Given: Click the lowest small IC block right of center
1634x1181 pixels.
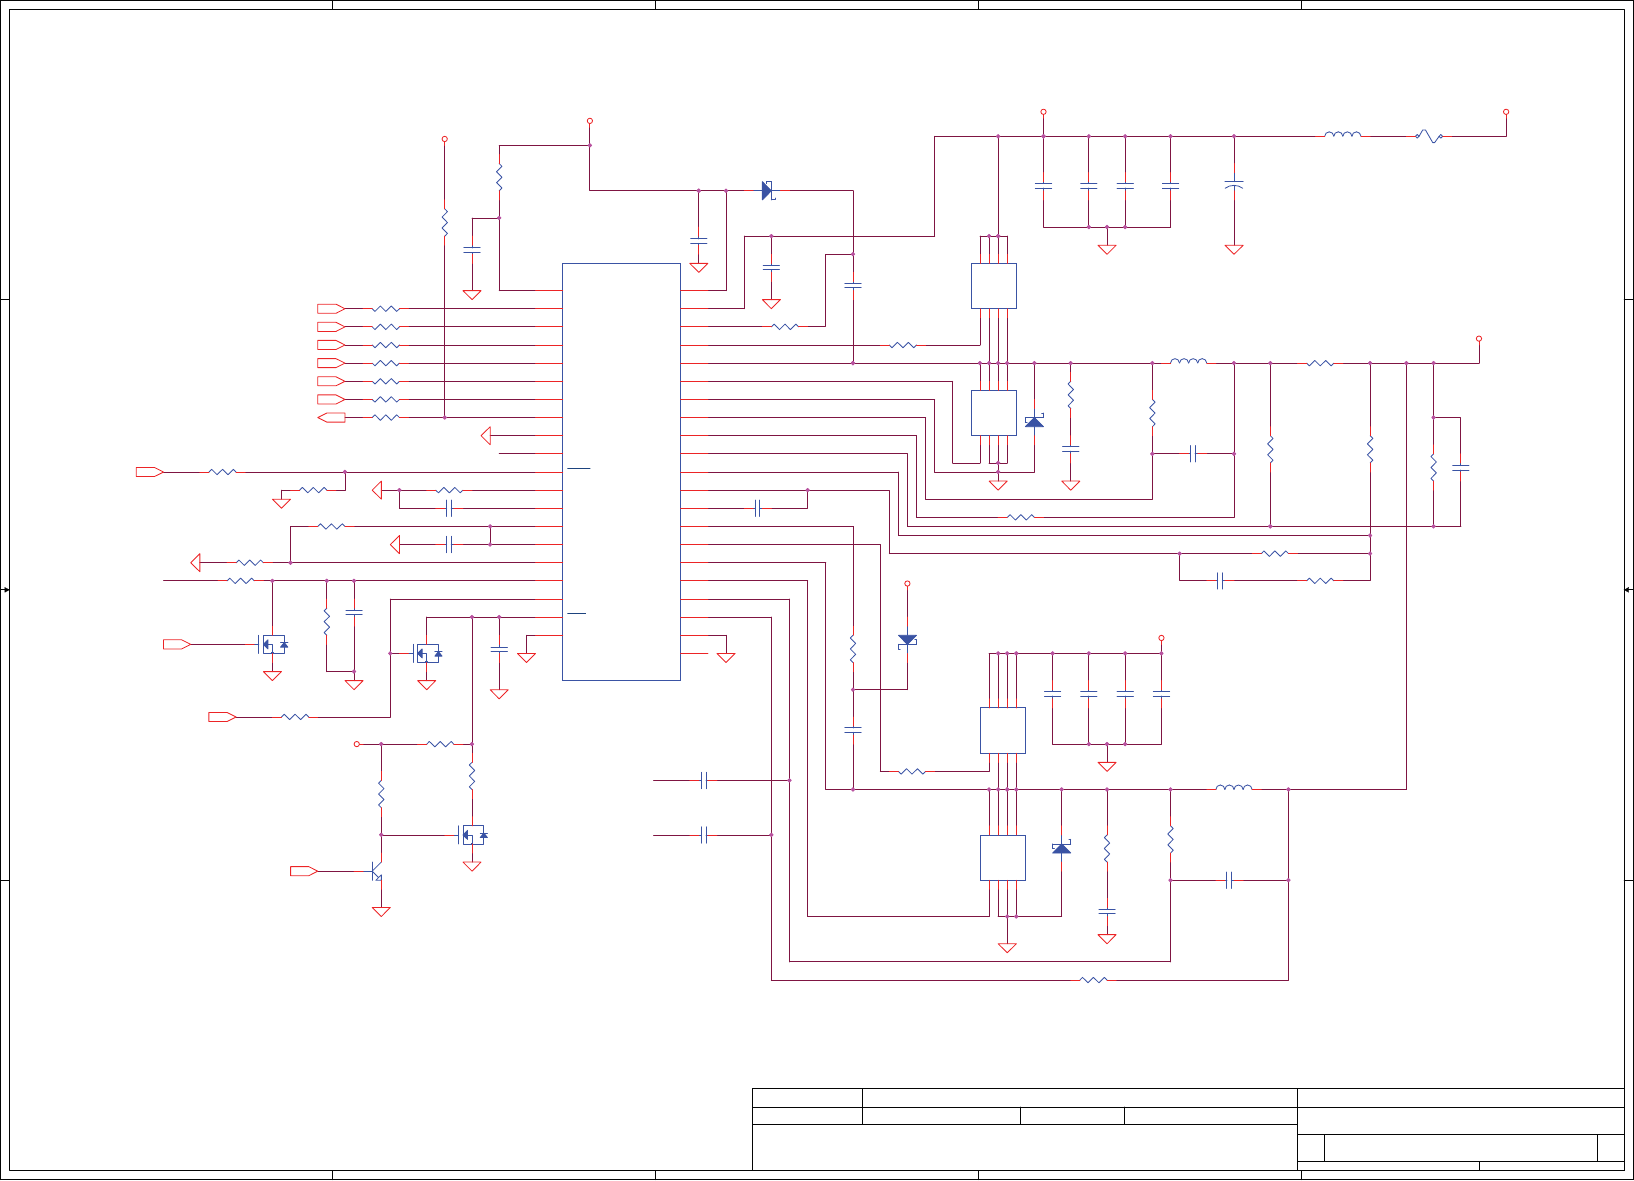Looking at the screenshot, I should point(1003,857).
